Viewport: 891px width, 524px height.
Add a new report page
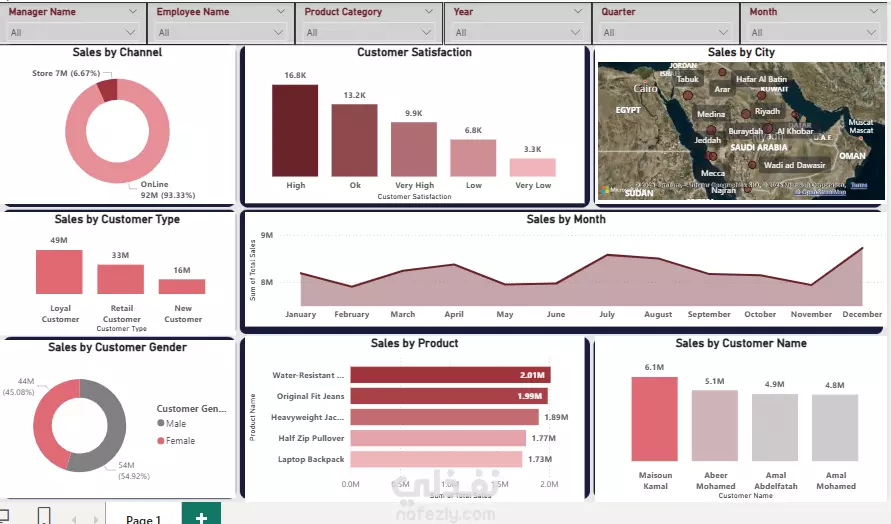(201, 514)
